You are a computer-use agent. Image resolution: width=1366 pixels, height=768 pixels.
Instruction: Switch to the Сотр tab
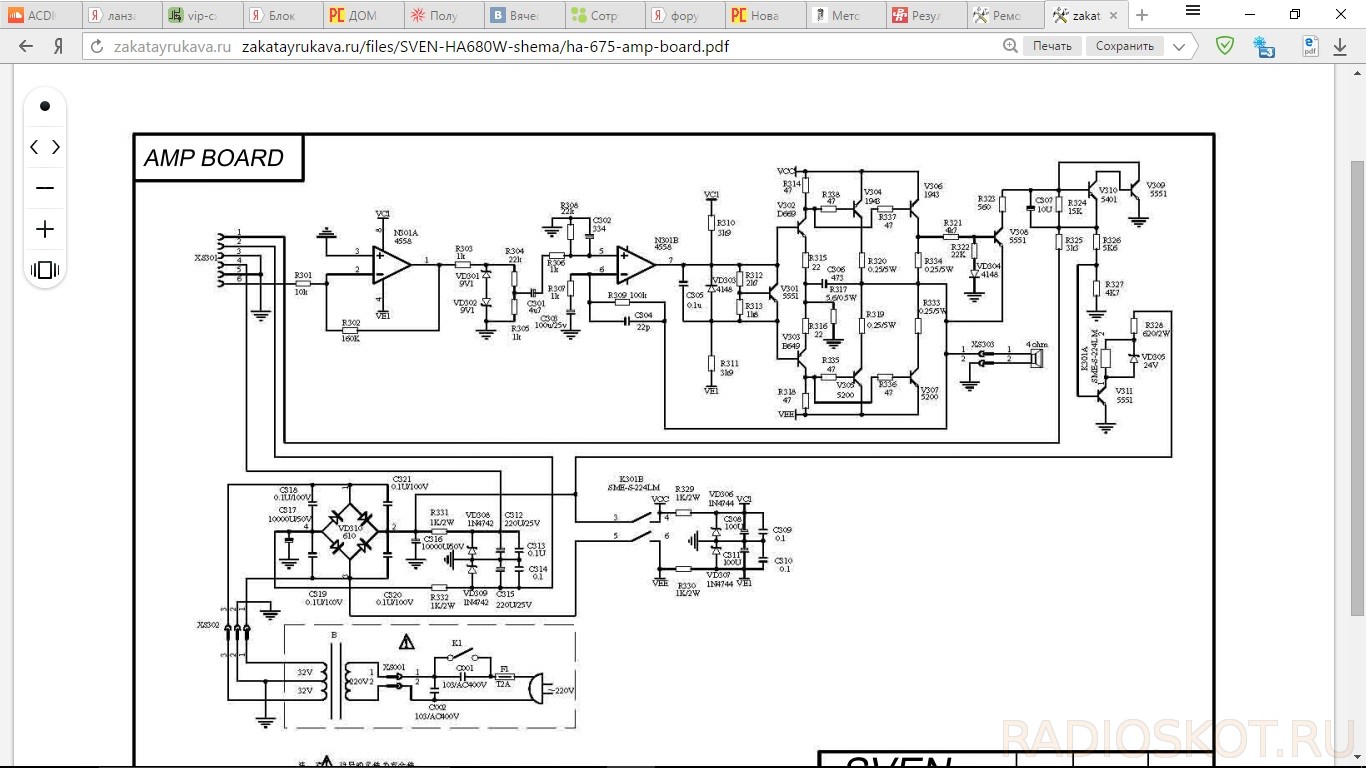click(604, 15)
